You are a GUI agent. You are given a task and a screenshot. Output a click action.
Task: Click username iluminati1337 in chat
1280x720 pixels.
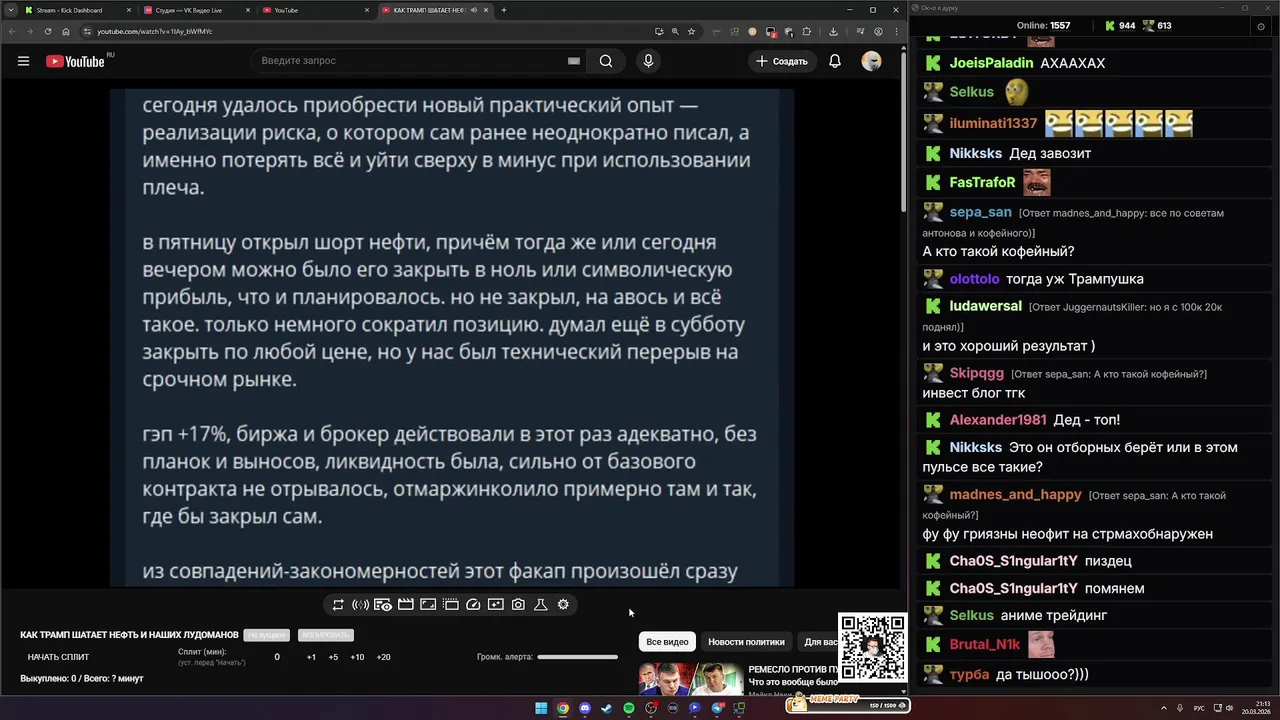click(993, 124)
